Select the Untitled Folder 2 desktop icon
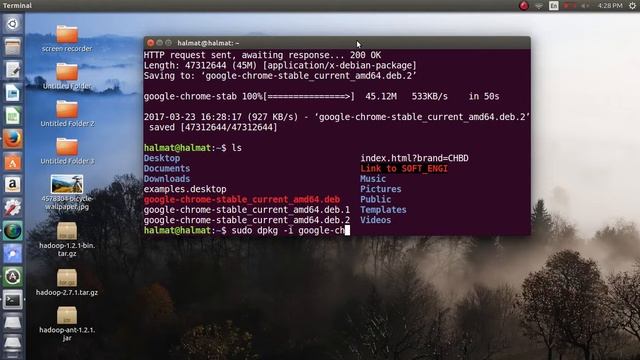 [x=67, y=113]
